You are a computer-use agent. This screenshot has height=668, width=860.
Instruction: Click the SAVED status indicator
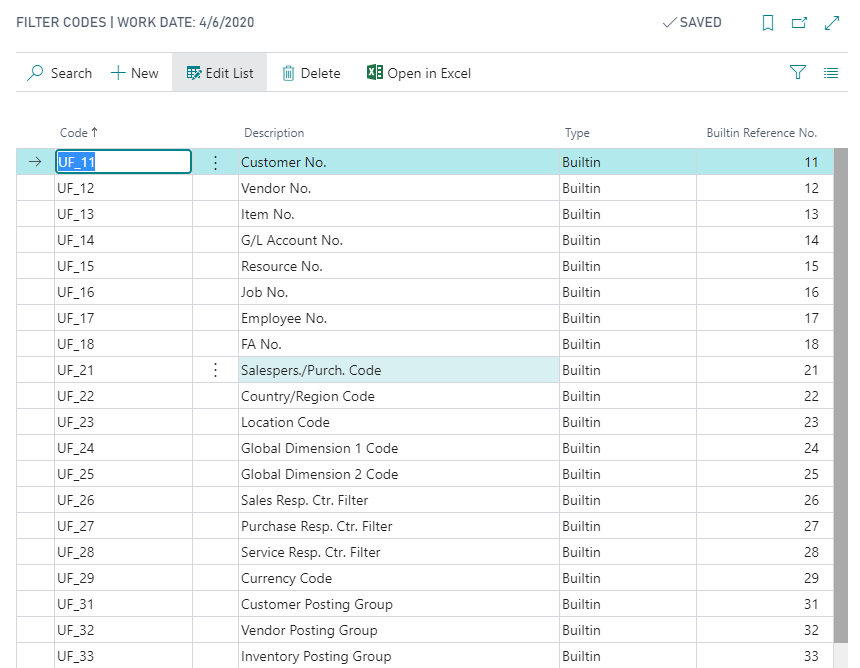tap(692, 22)
